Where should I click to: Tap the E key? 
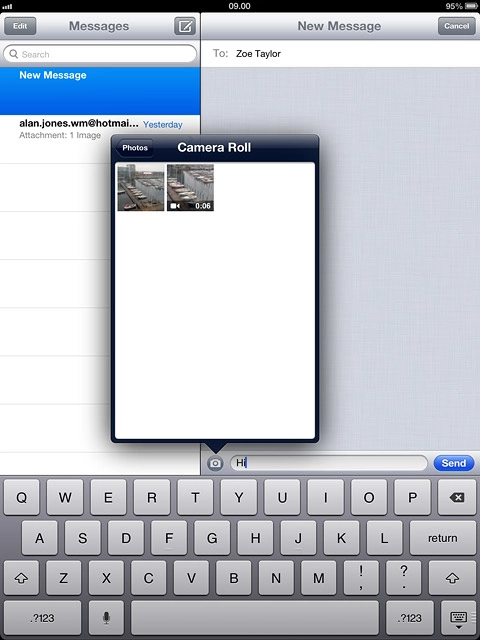pos(108,497)
